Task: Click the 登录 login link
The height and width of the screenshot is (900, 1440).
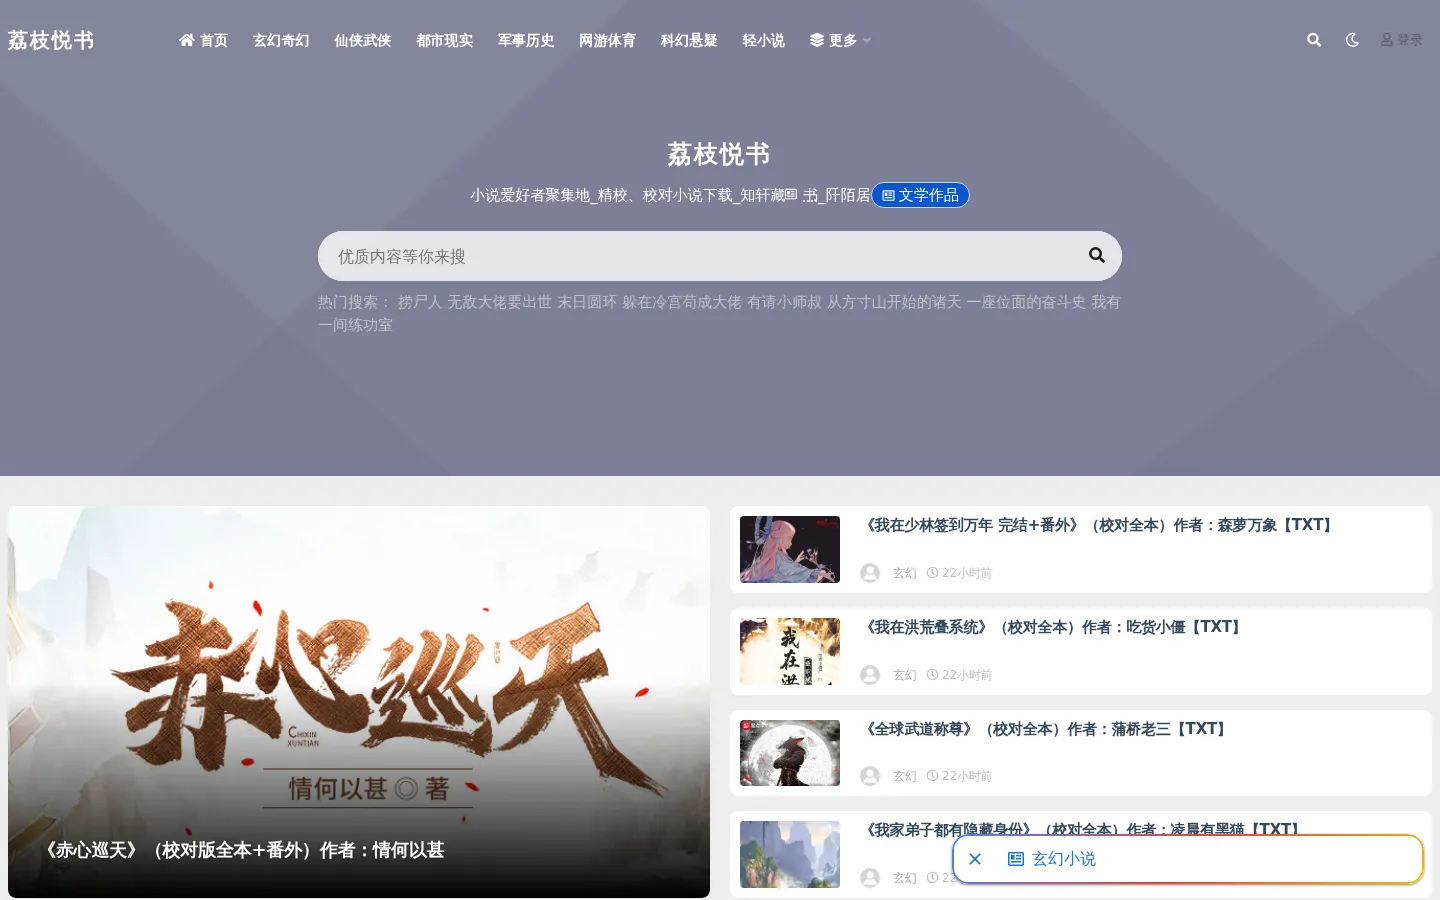Action: coord(1402,40)
